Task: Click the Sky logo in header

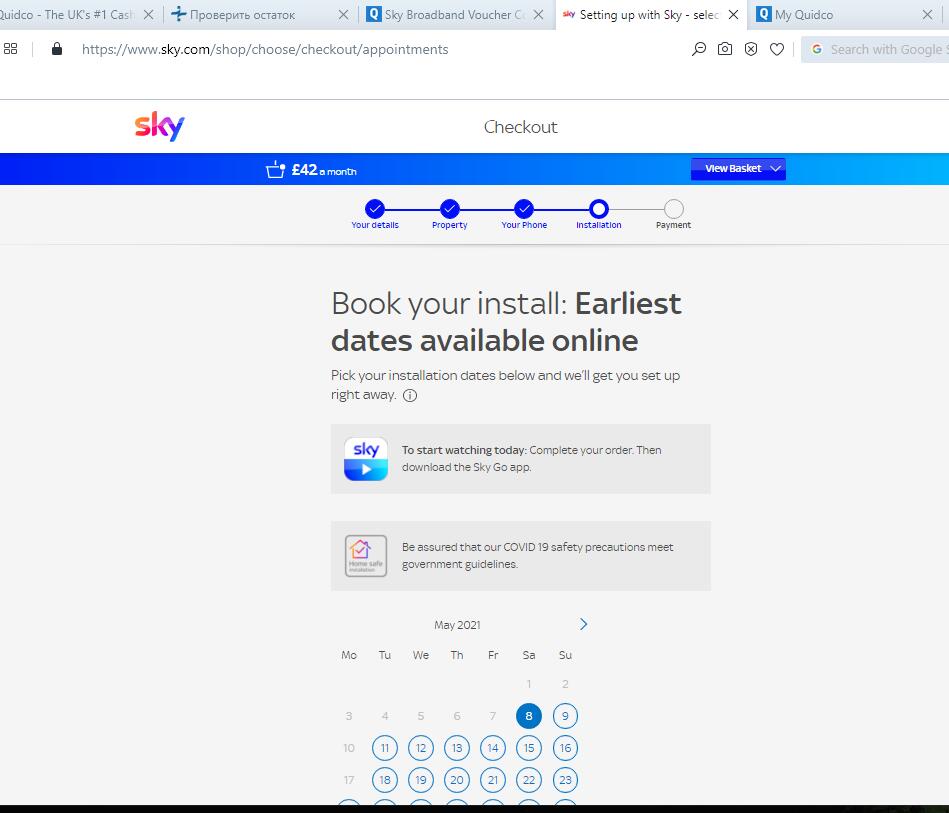Action: tap(160, 127)
